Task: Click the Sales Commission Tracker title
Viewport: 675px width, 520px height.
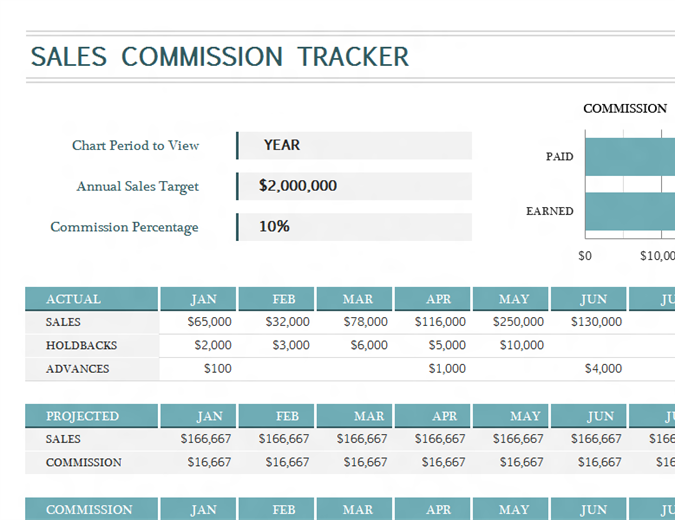Action: 220,57
